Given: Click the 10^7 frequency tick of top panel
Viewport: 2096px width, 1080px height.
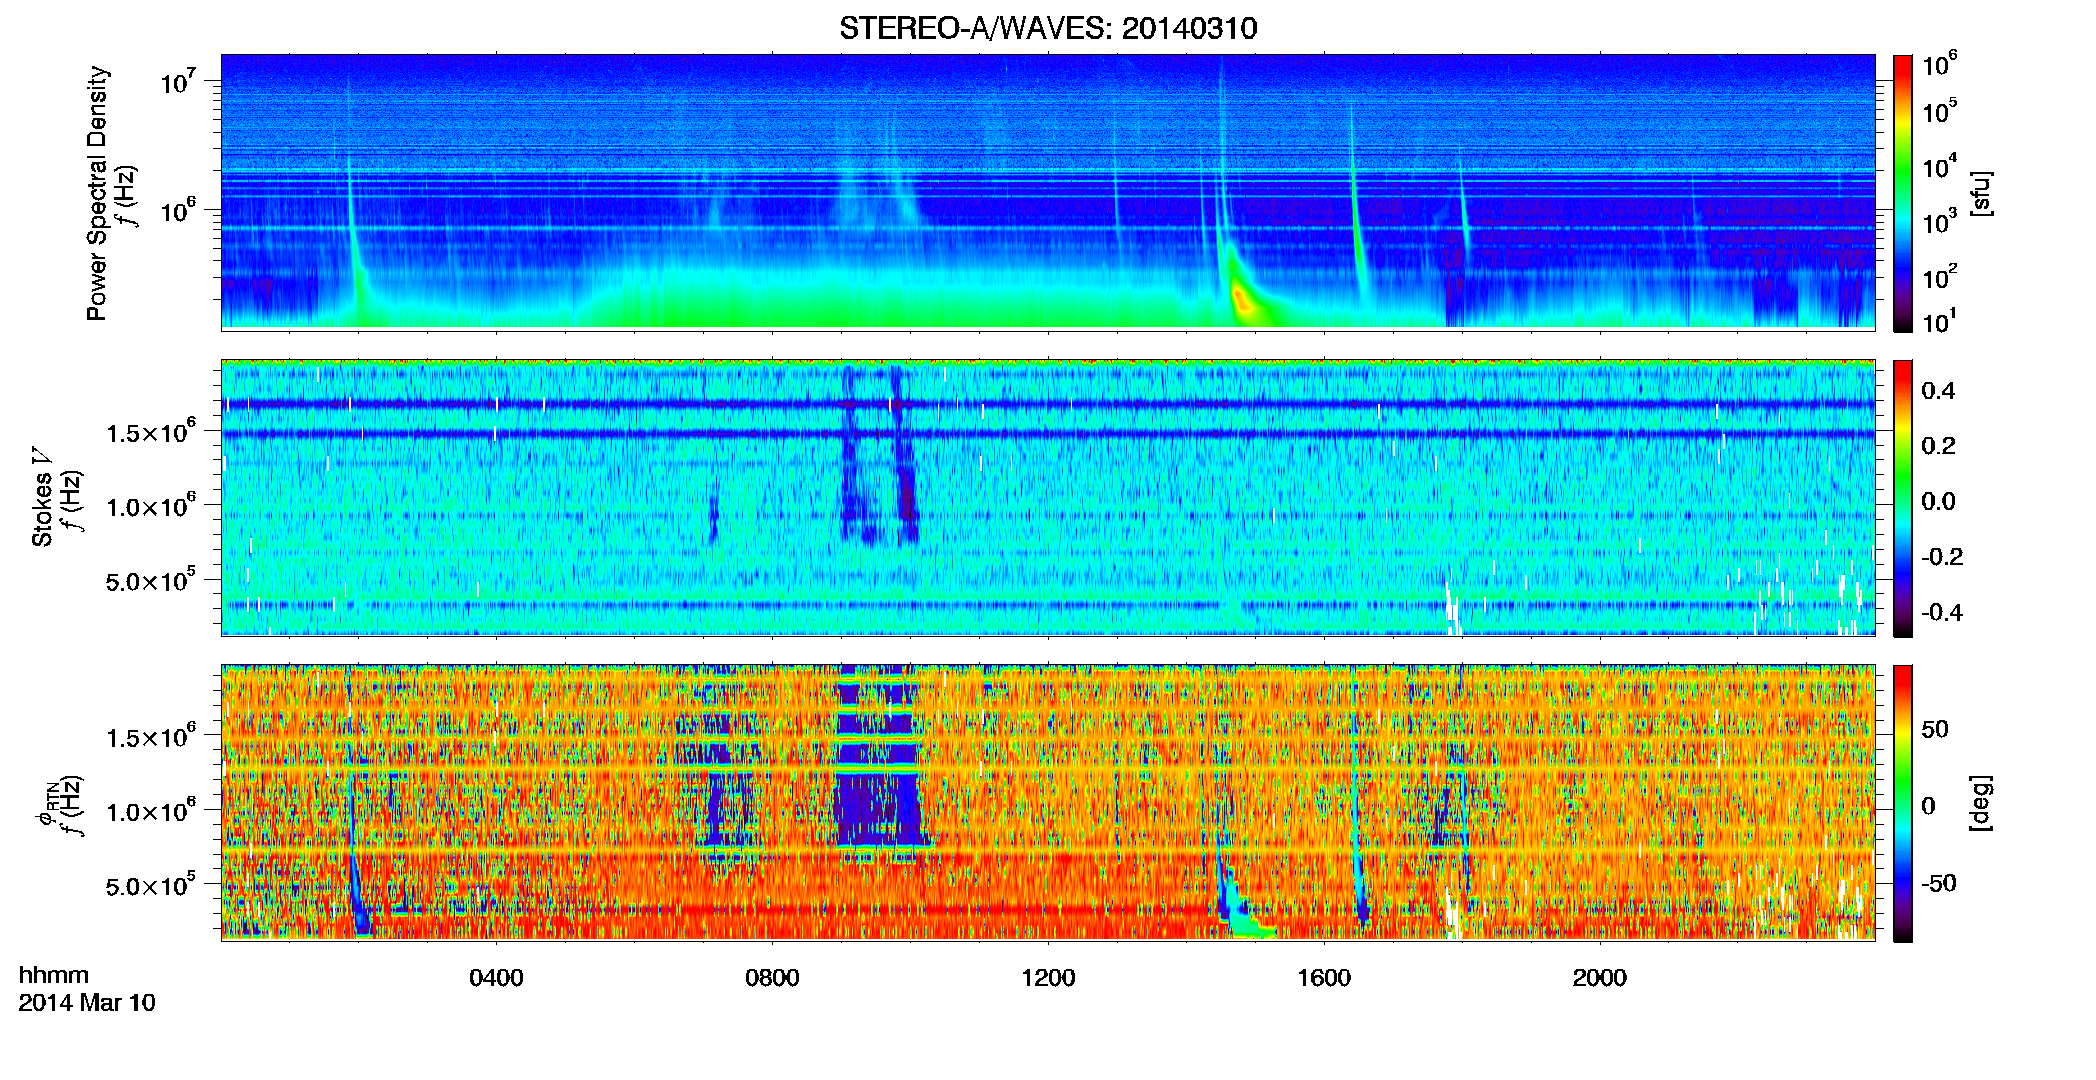Looking at the screenshot, I should click(177, 81).
